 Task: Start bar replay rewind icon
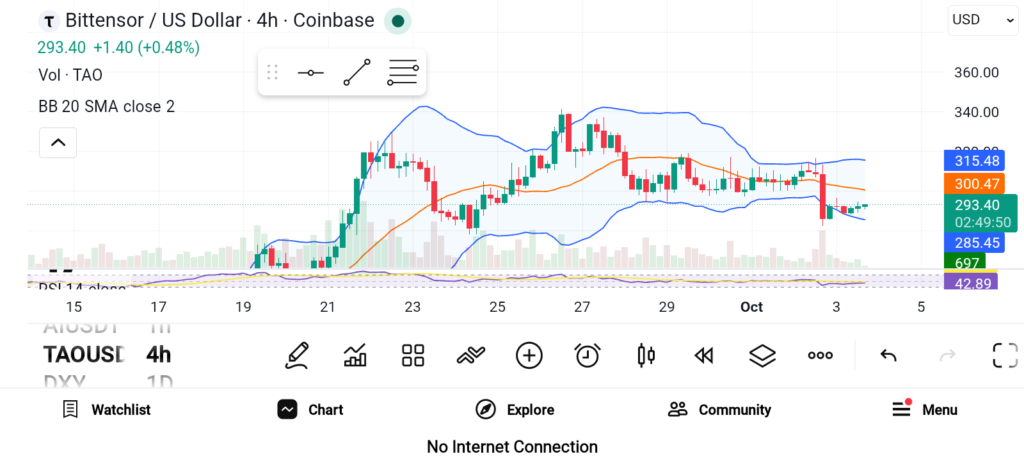[x=703, y=355]
